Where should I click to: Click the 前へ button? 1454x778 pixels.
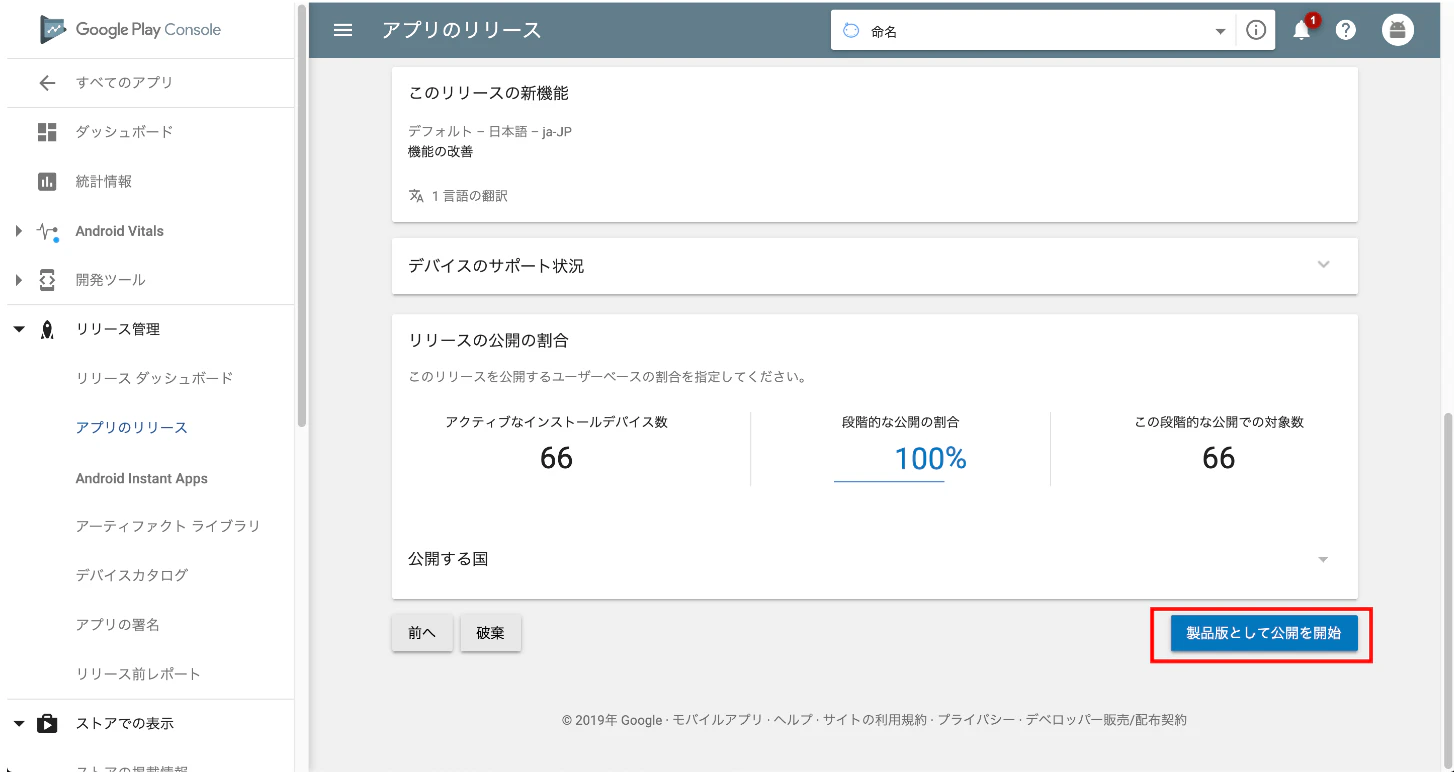pyautogui.click(x=422, y=633)
